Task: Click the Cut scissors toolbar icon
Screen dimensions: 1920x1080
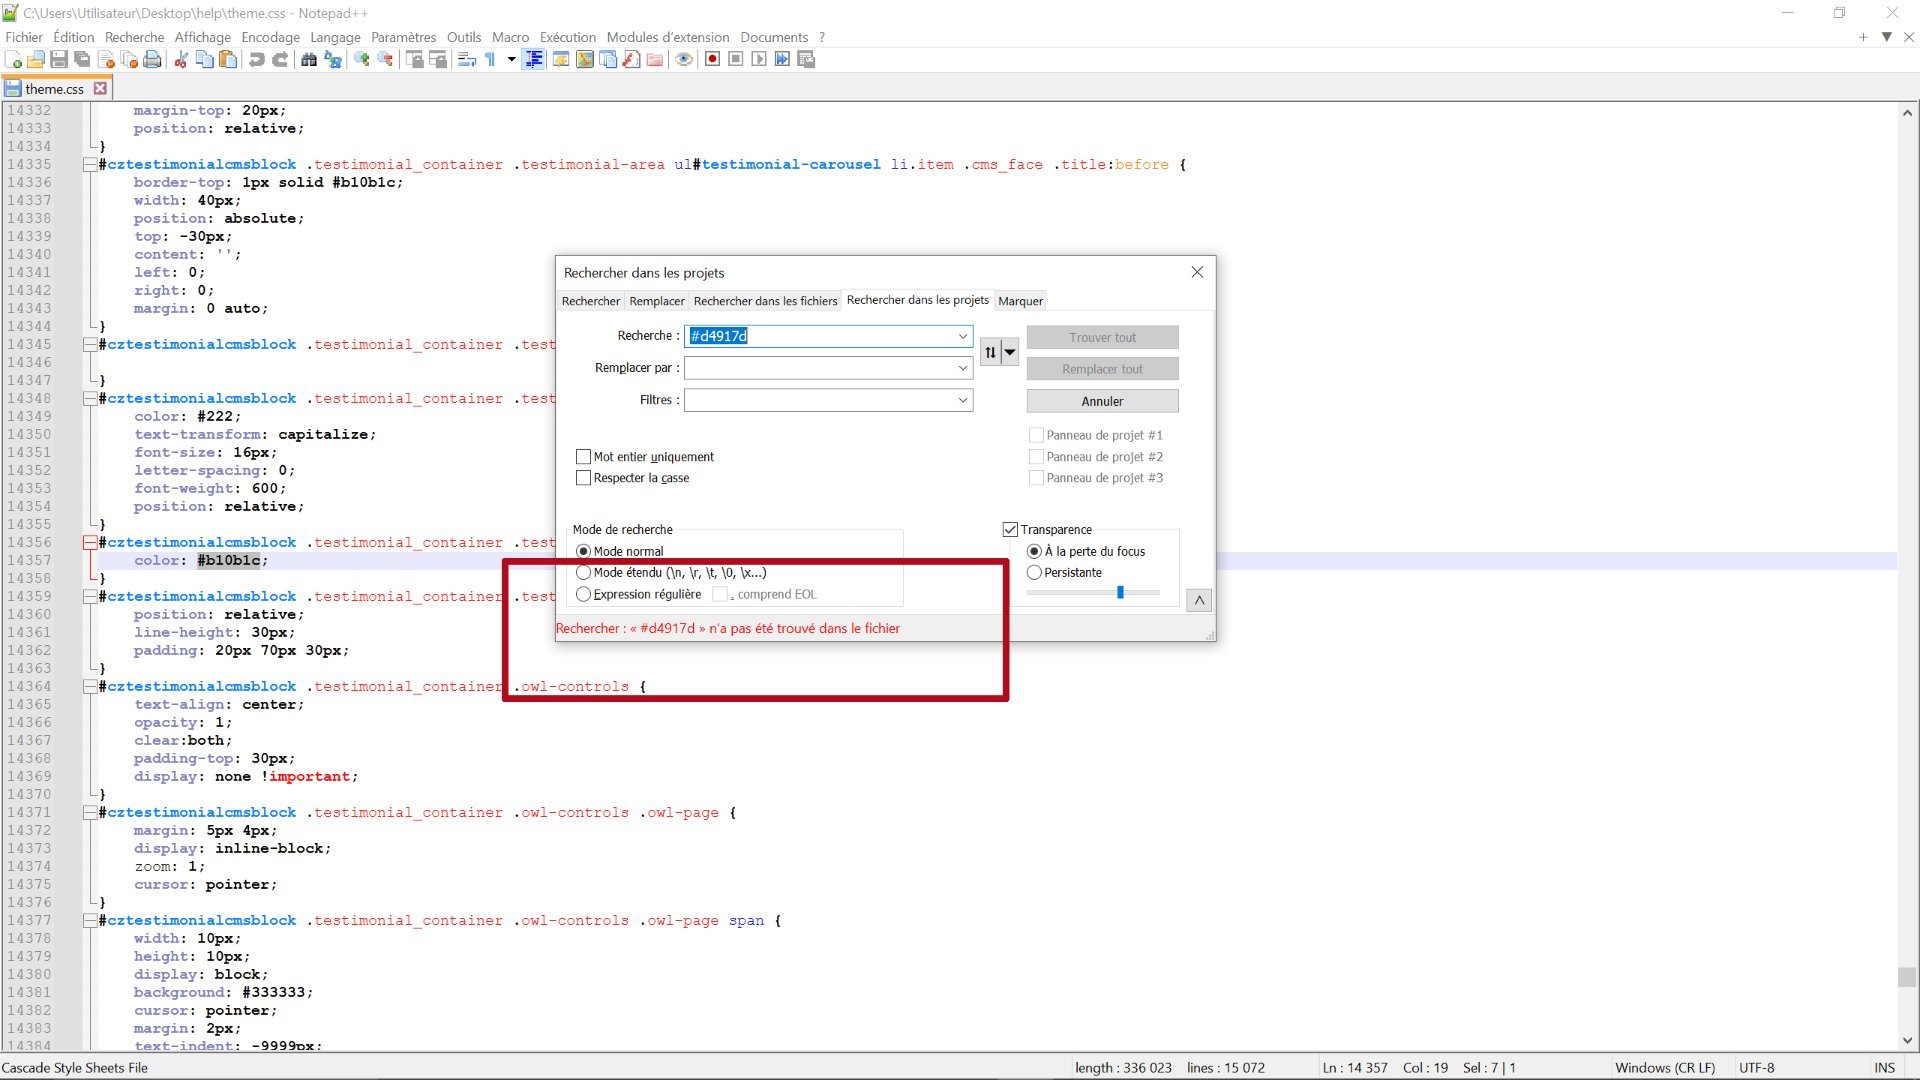Action: 181,60
